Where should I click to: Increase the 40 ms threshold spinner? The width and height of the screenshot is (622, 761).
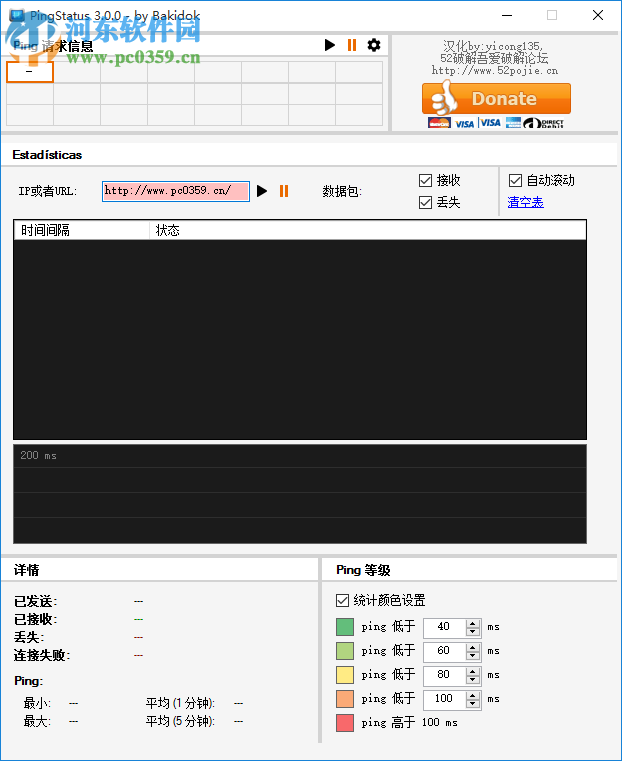click(x=473, y=623)
